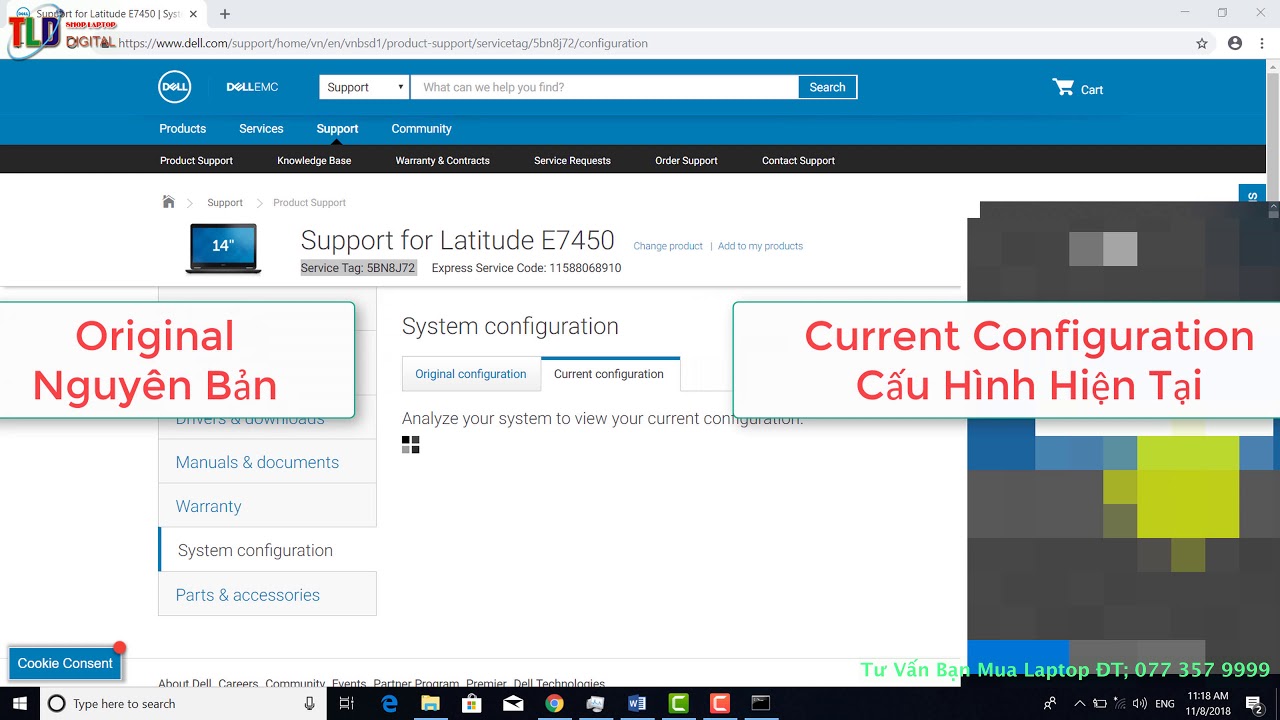Switch to the Original configuration tab
The image size is (1280, 720).
[470, 374]
